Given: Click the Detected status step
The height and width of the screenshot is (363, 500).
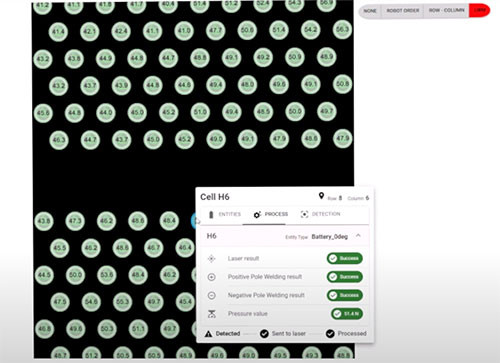Looking at the screenshot, I should point(222,334).
